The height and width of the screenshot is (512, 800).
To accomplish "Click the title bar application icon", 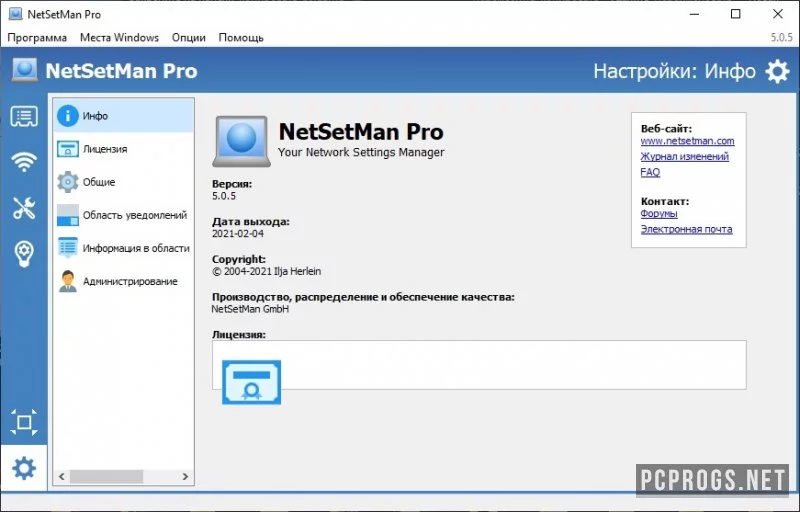I will (15, 14).
